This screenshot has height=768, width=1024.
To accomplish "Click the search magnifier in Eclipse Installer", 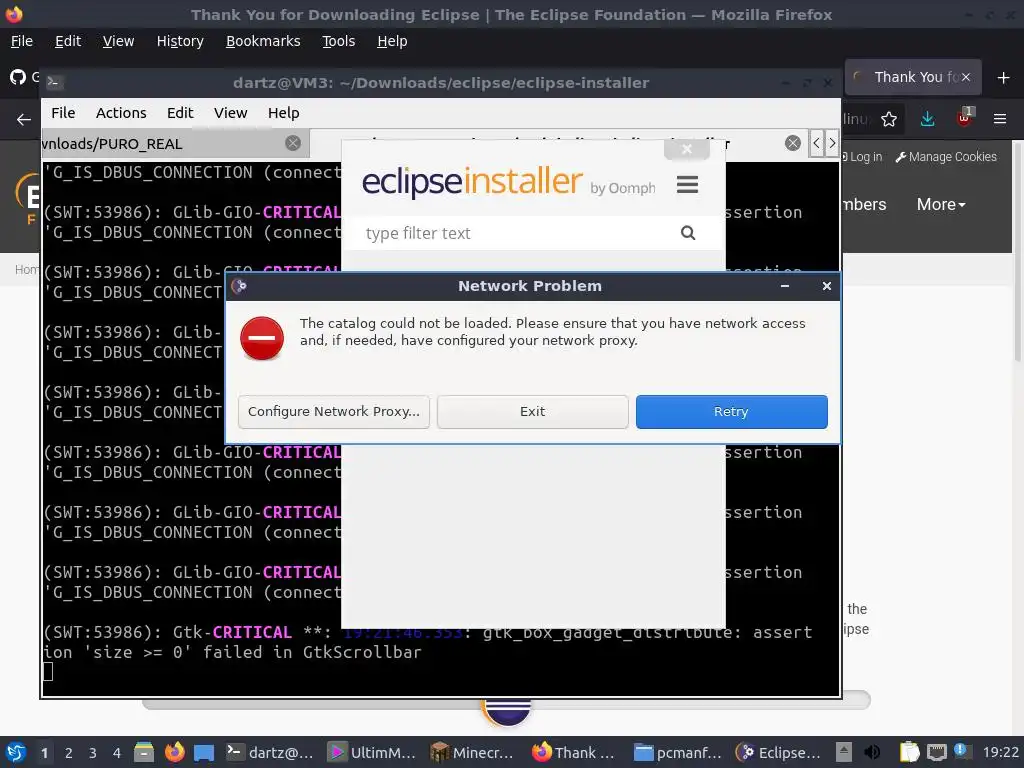I will [x=688, y=232].
